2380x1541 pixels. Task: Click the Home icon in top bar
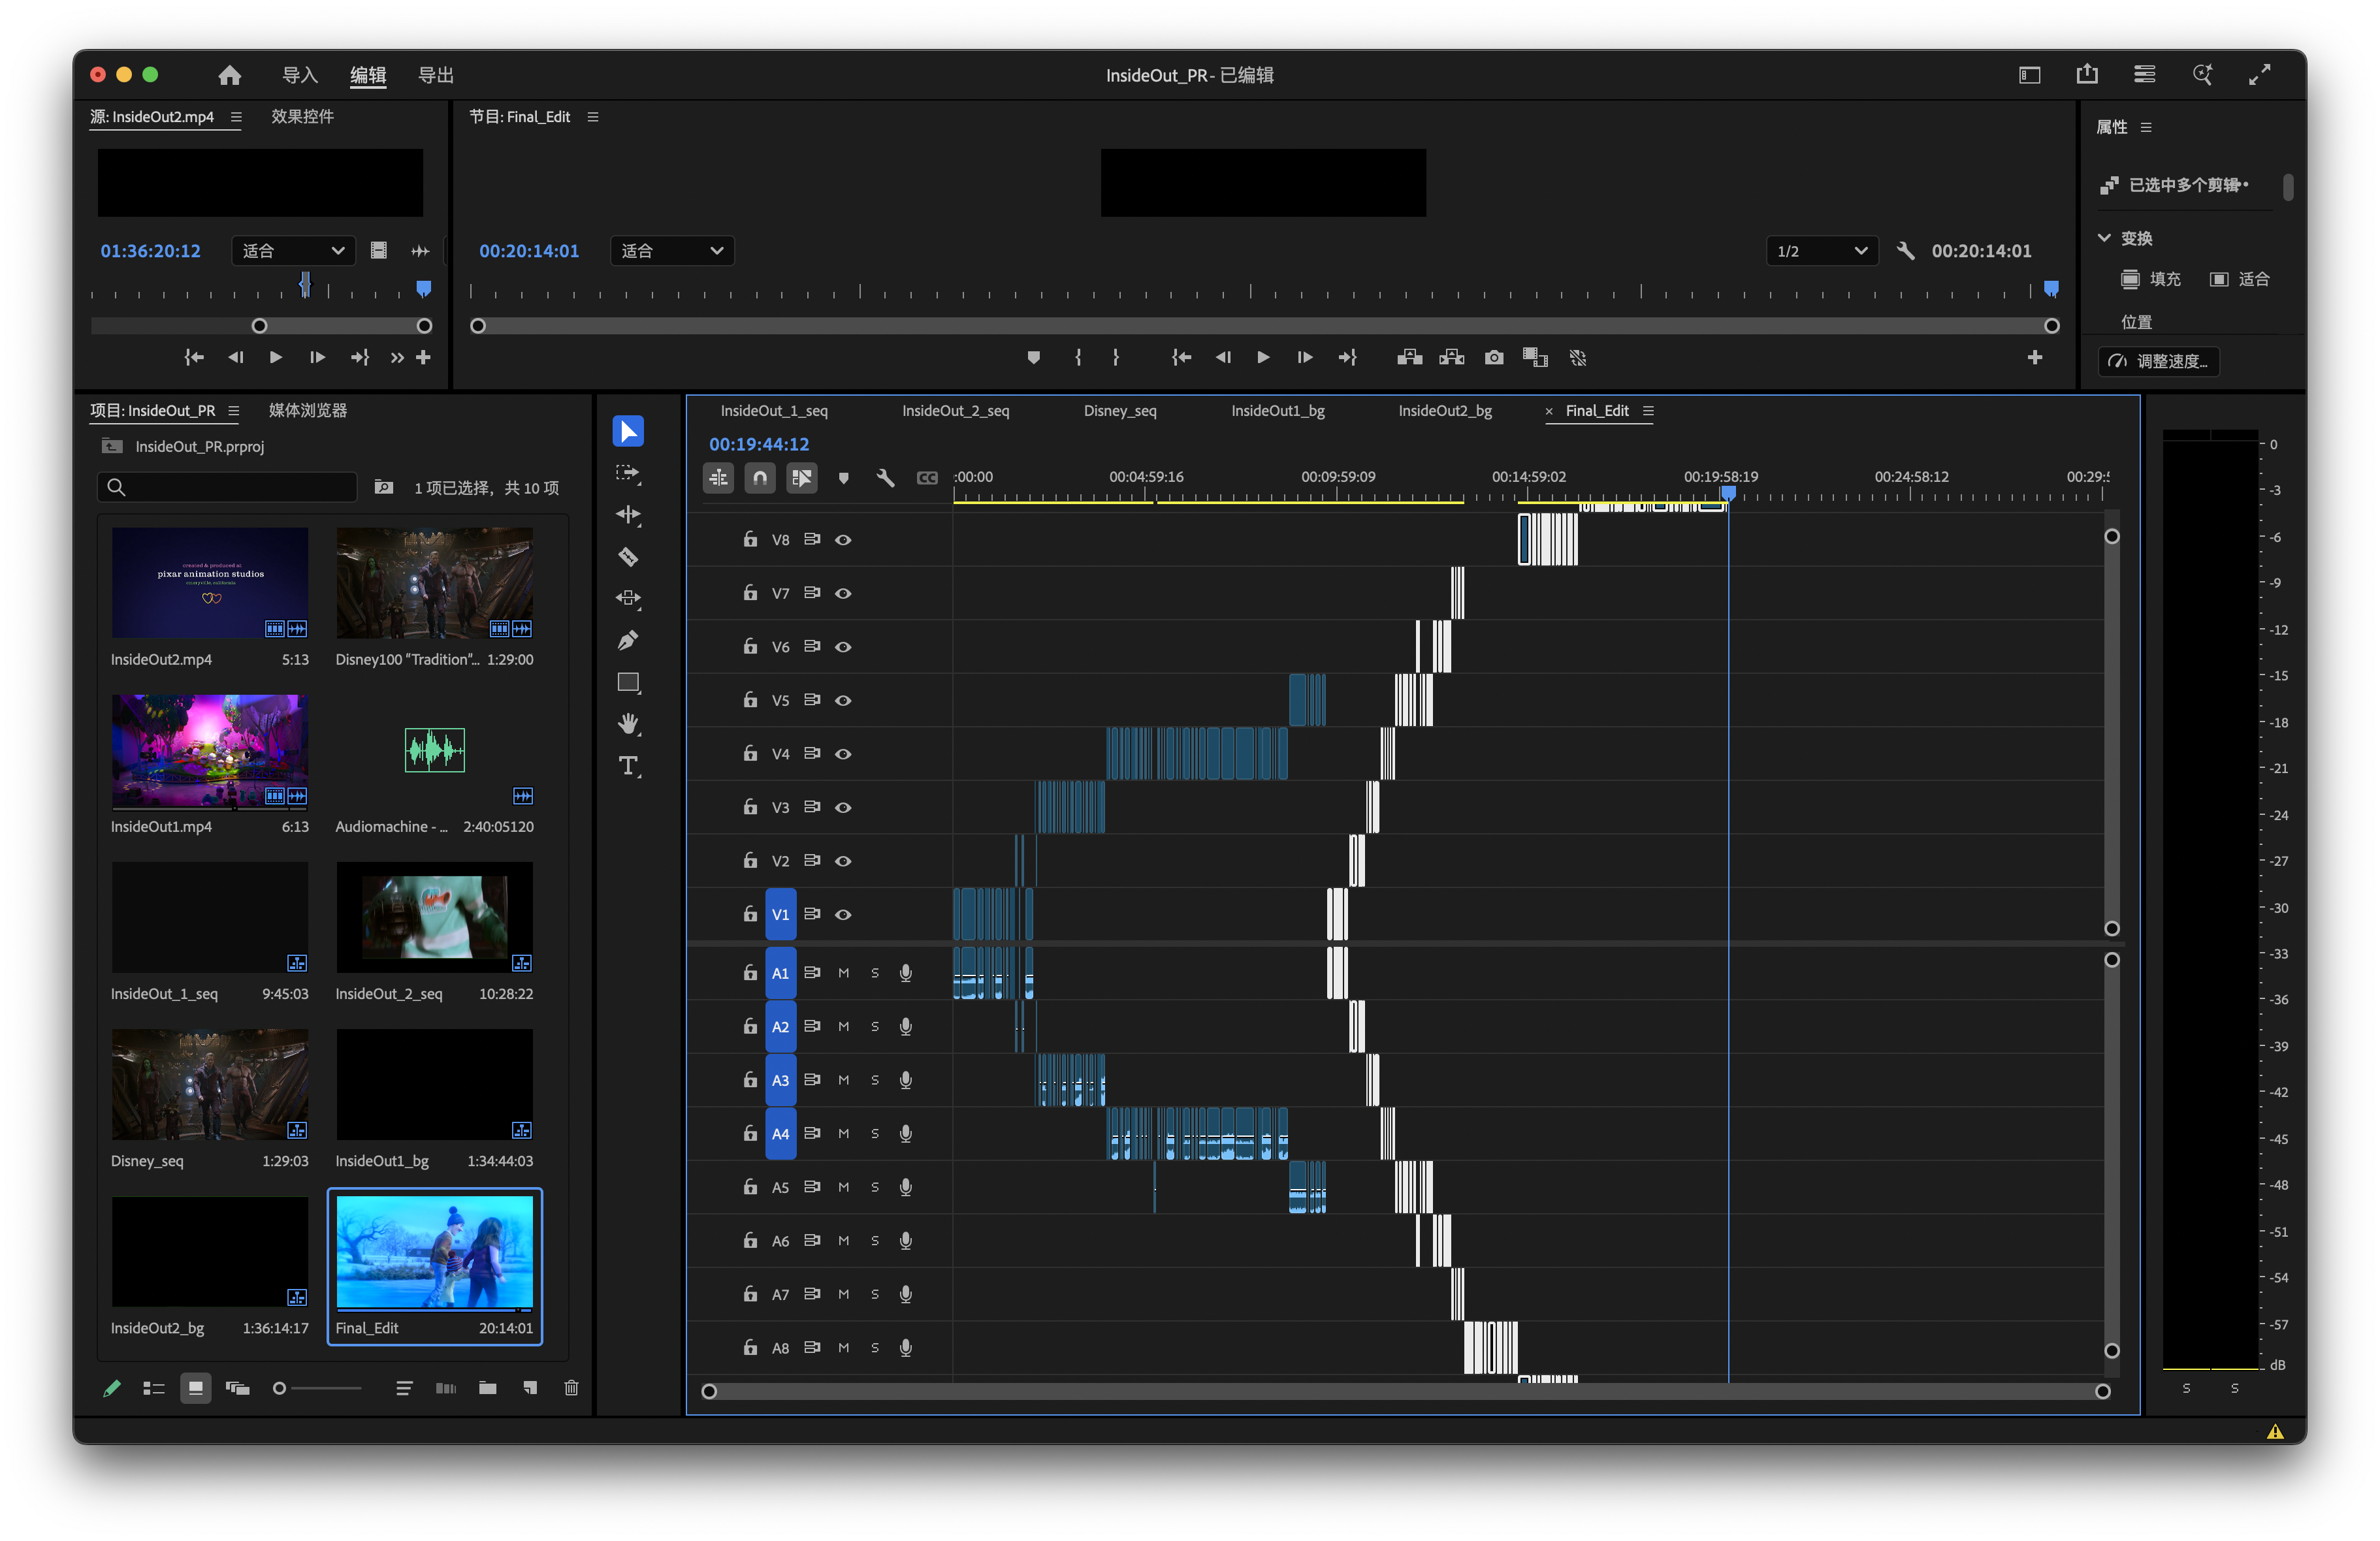(230, 75)
